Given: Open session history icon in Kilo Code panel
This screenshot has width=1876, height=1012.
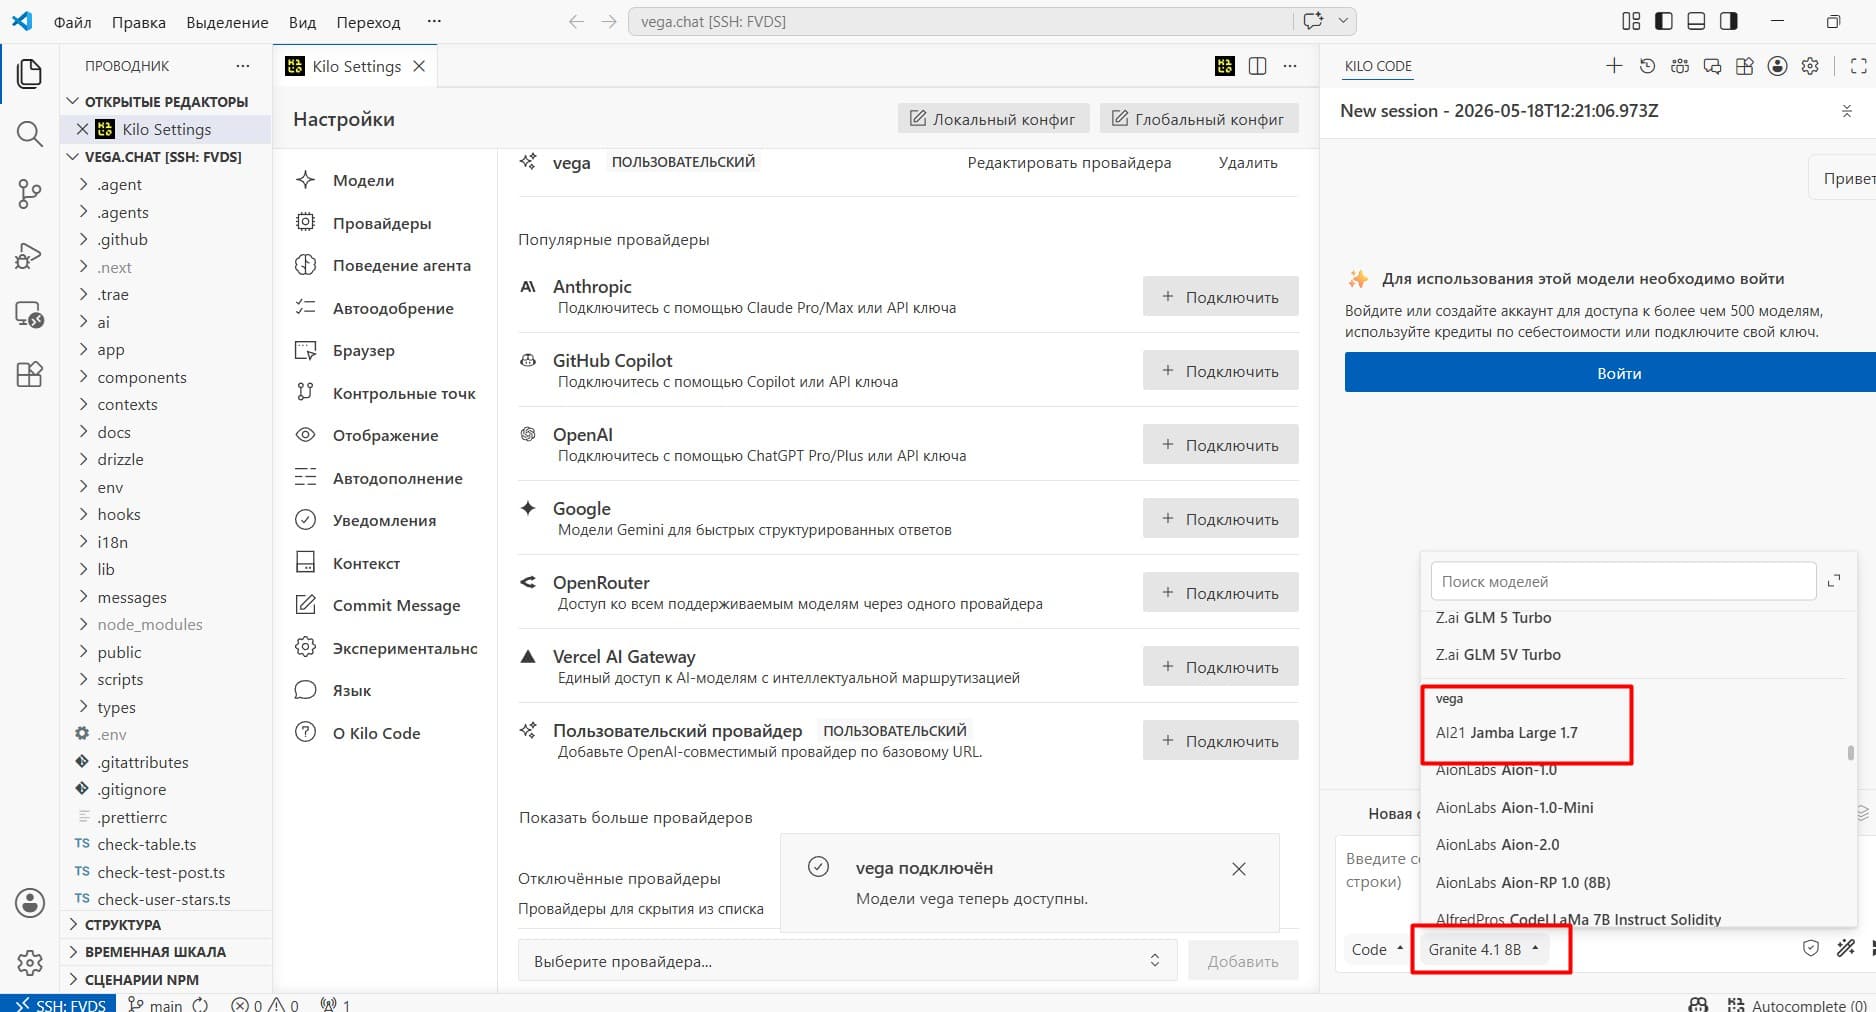Looking at the screenshot, I should point(1647,66).
